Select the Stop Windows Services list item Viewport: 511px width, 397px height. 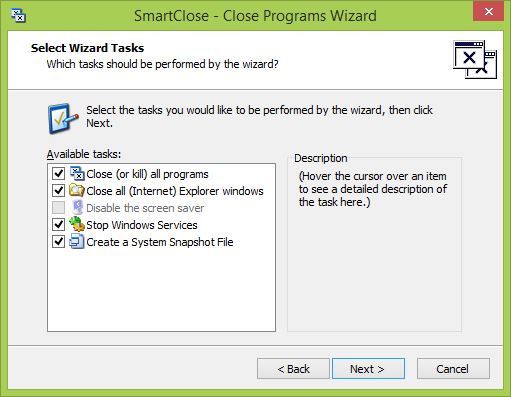[142, 225]
